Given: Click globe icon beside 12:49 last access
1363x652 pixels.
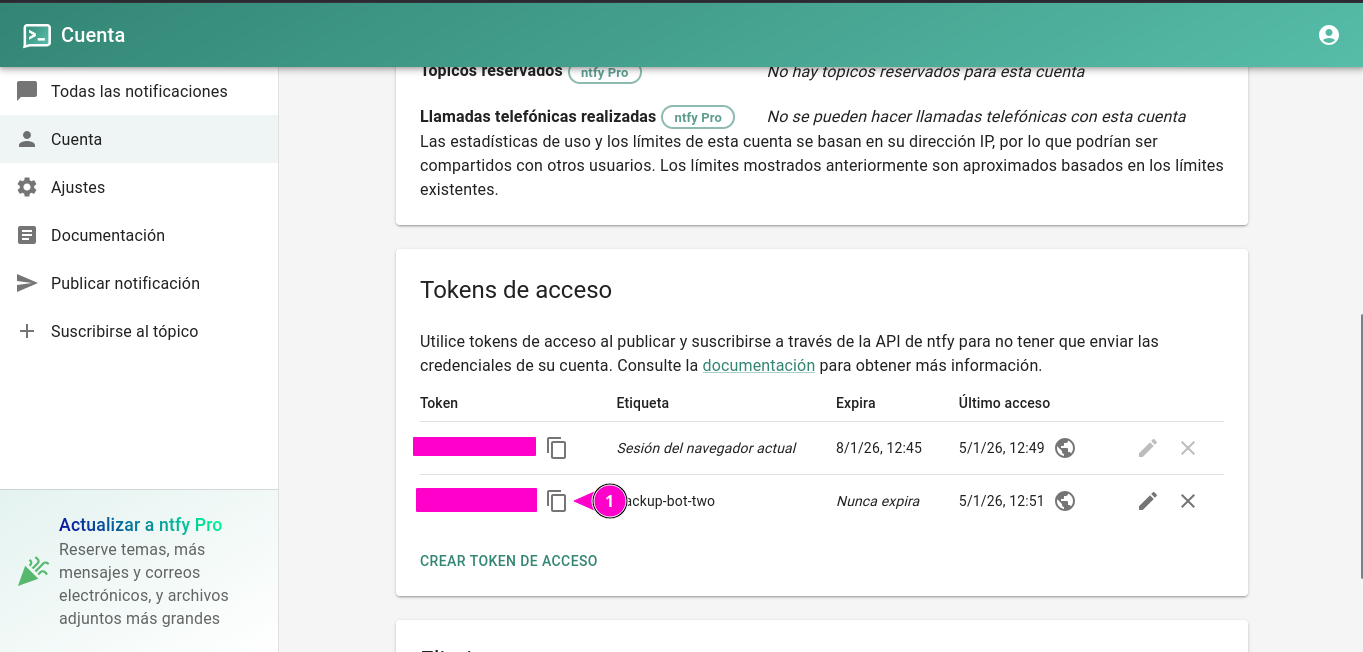Looking at the screenshot, I should (x=1065, y=448).
